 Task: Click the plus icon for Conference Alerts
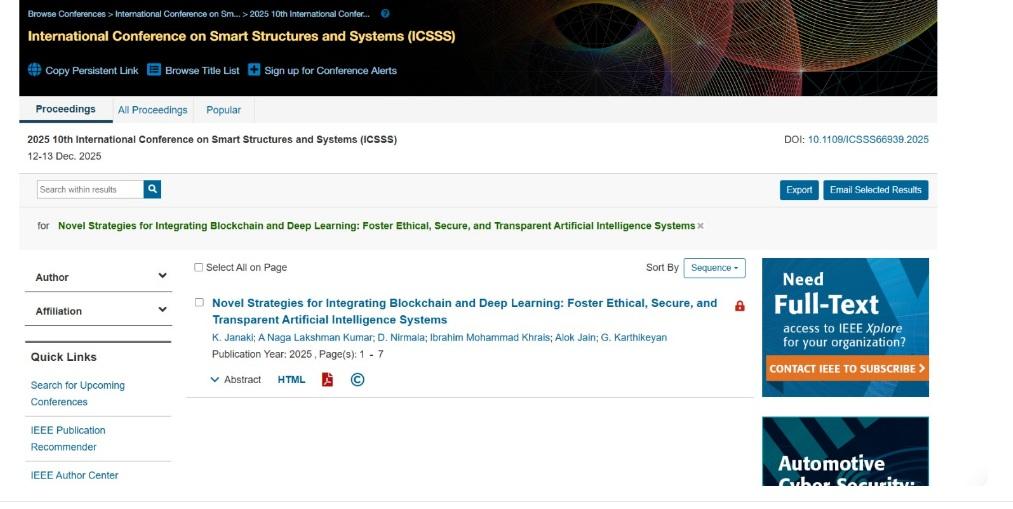click(x=254, y=70)
